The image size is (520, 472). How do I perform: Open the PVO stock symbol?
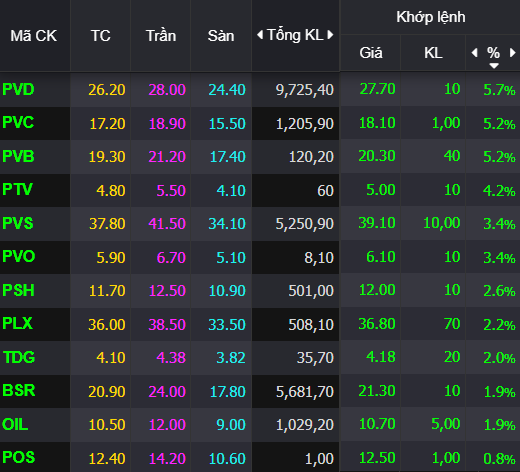19,256
